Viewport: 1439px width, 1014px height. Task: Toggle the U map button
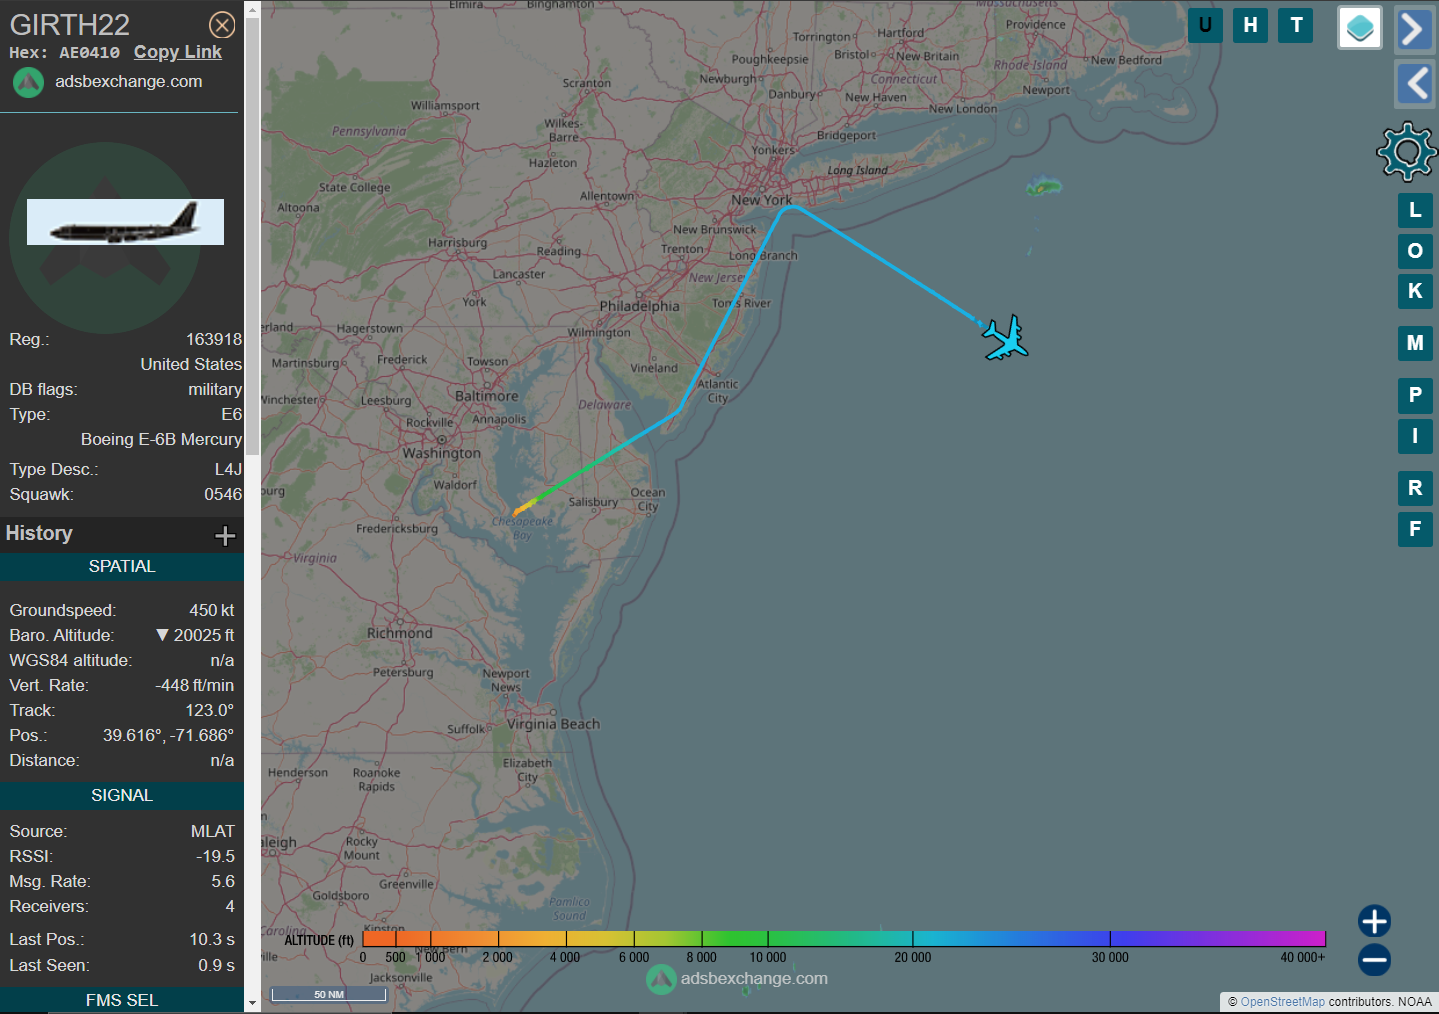1205,25
